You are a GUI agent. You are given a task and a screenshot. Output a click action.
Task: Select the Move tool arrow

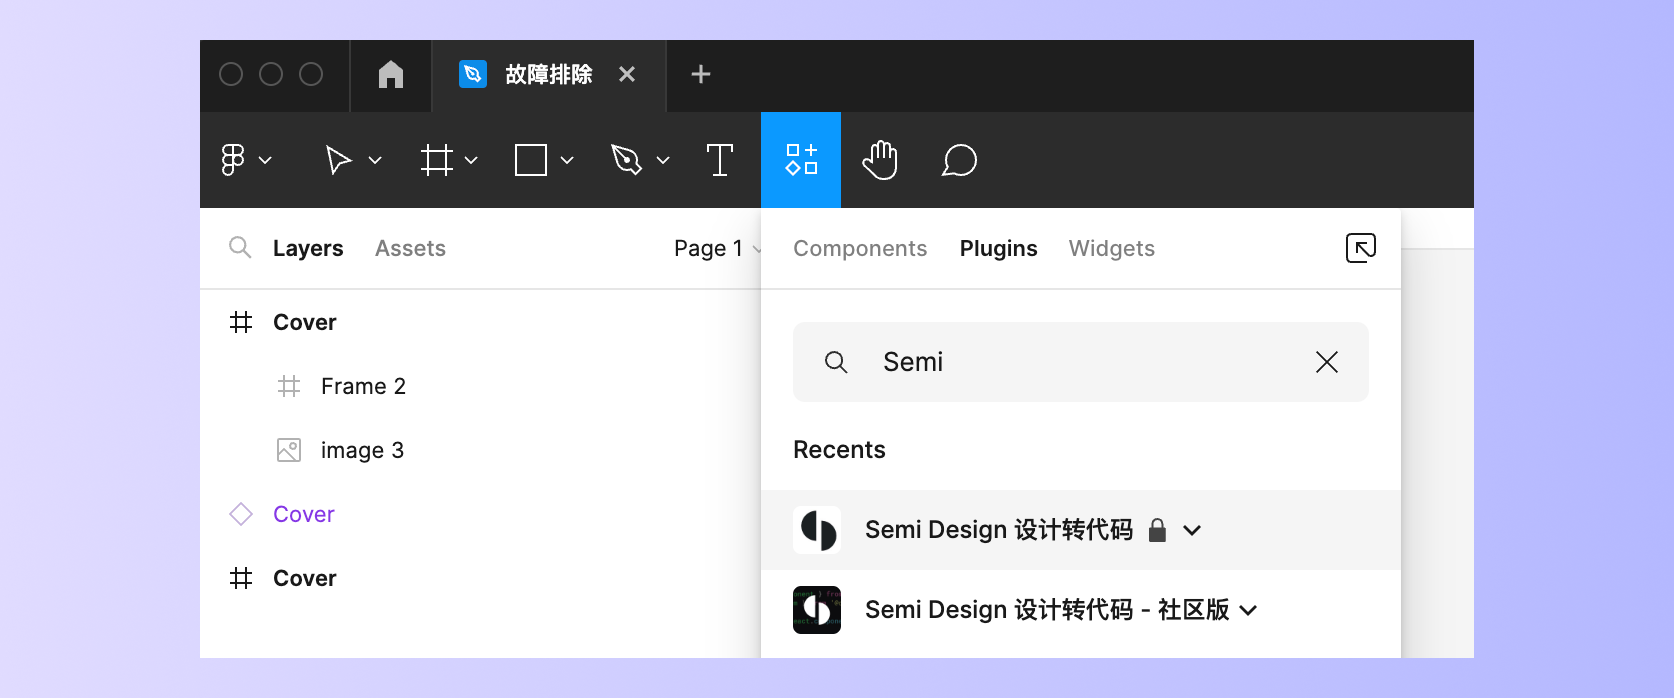[x=339, y=160]
